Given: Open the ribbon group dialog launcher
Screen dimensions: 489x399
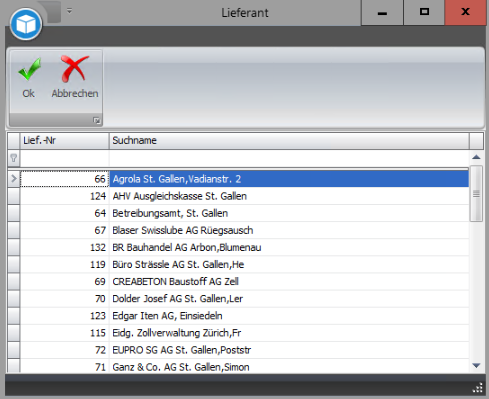Looking at the screenshot, I should 97,120.
